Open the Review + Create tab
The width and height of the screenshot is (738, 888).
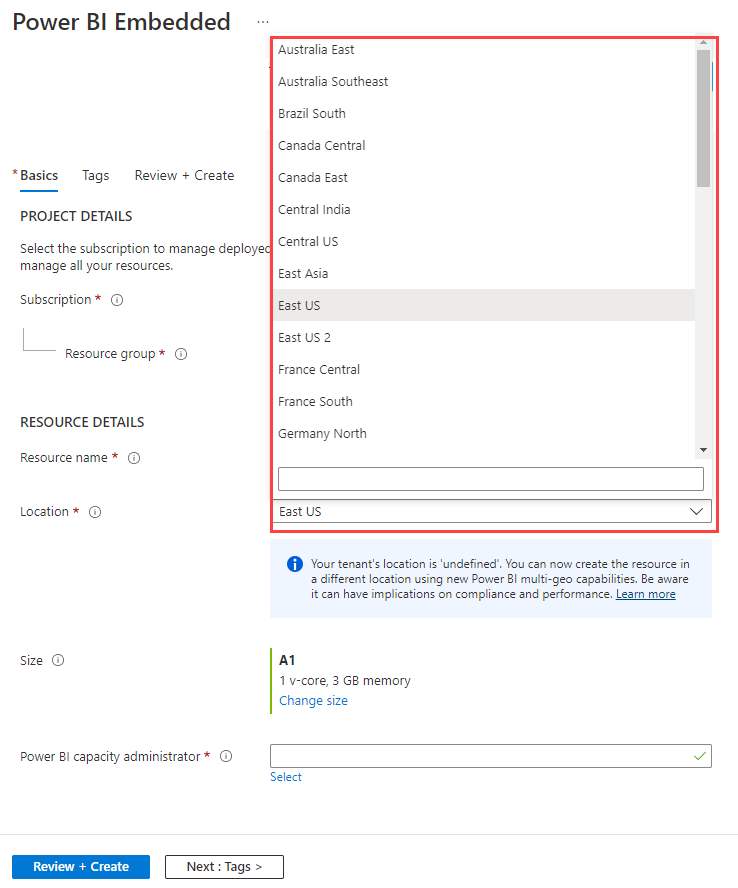click(x=184, y=176)
